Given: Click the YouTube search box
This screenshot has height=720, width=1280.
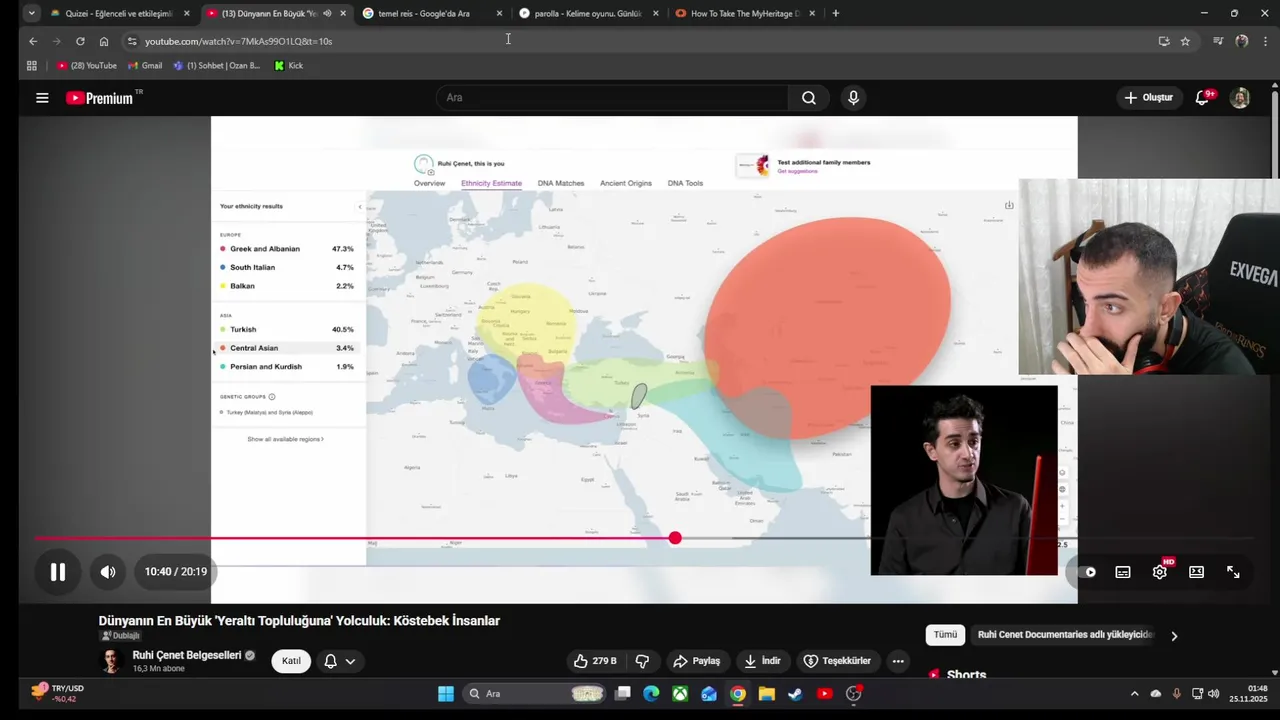Looking at the screenshot, I should (612, 98).
